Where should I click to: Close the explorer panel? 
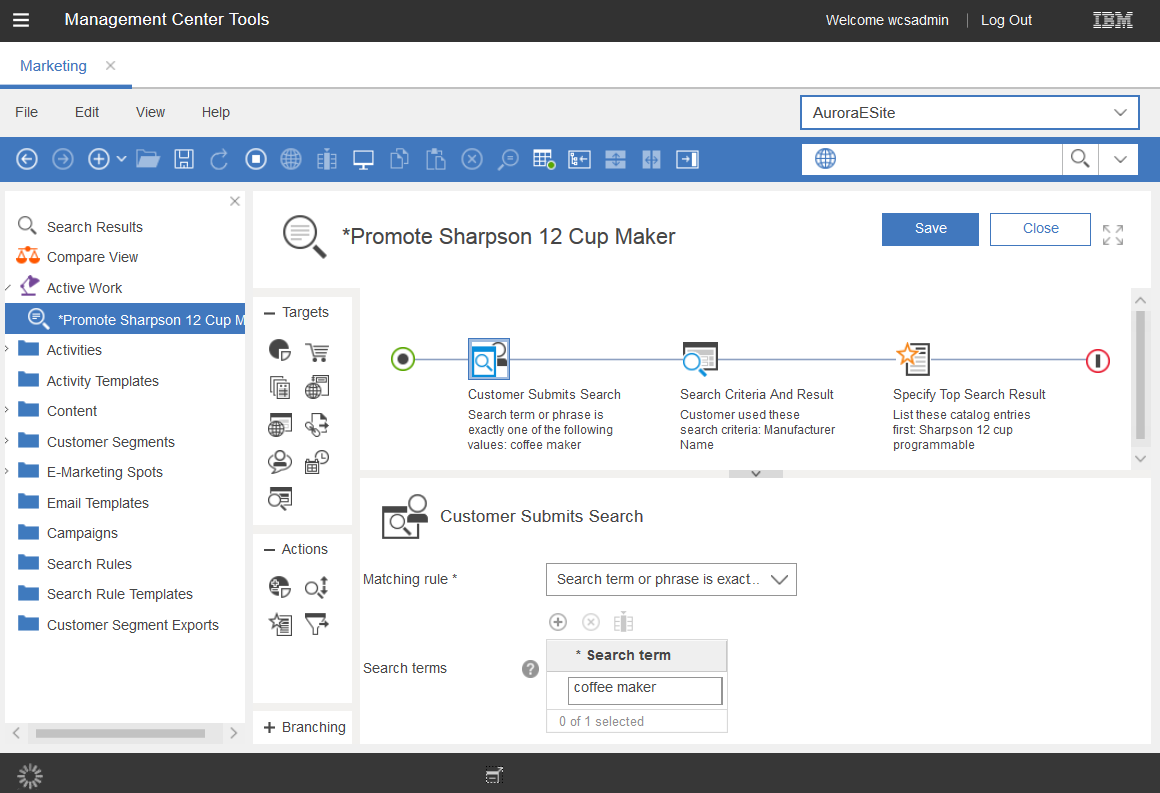pos(235,201)
